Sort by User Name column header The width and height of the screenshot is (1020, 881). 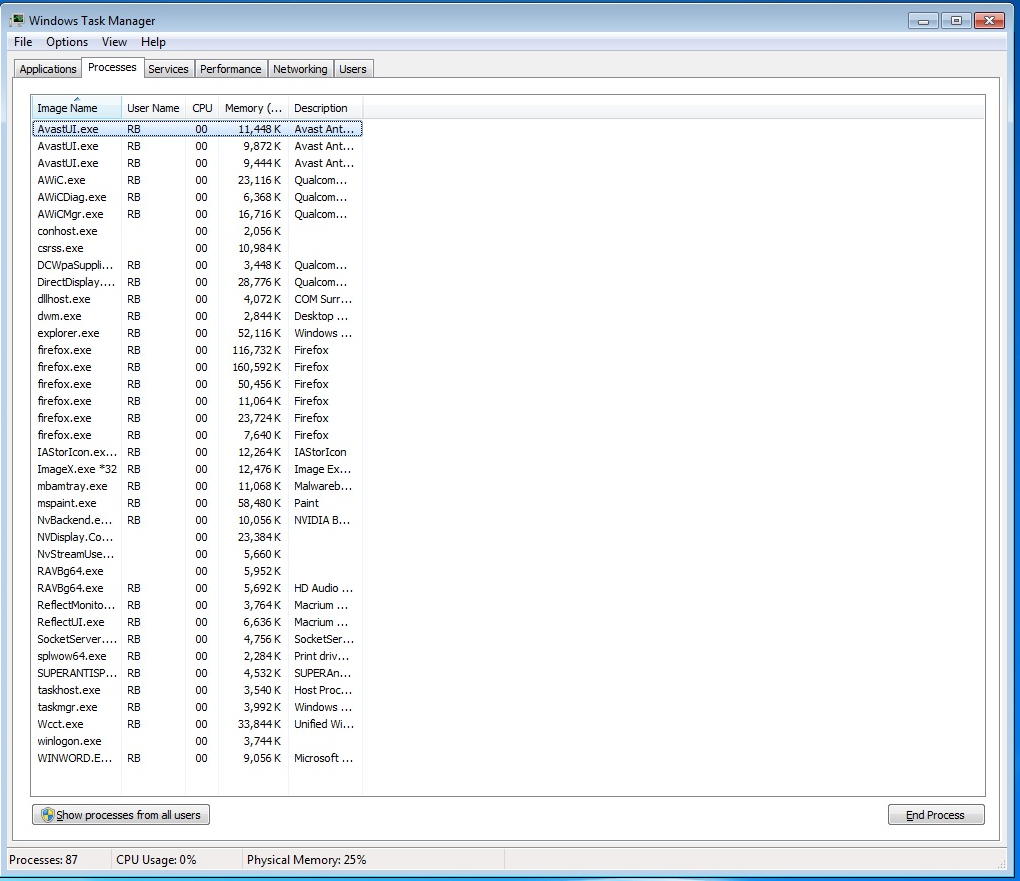click(x=153, y=108)
